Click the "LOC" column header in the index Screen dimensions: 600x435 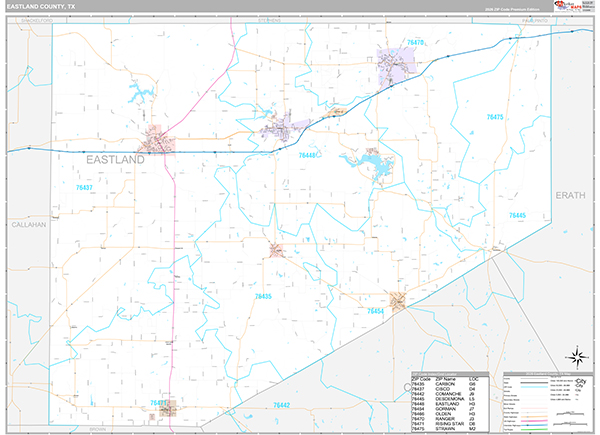click(x=473, y=379)
